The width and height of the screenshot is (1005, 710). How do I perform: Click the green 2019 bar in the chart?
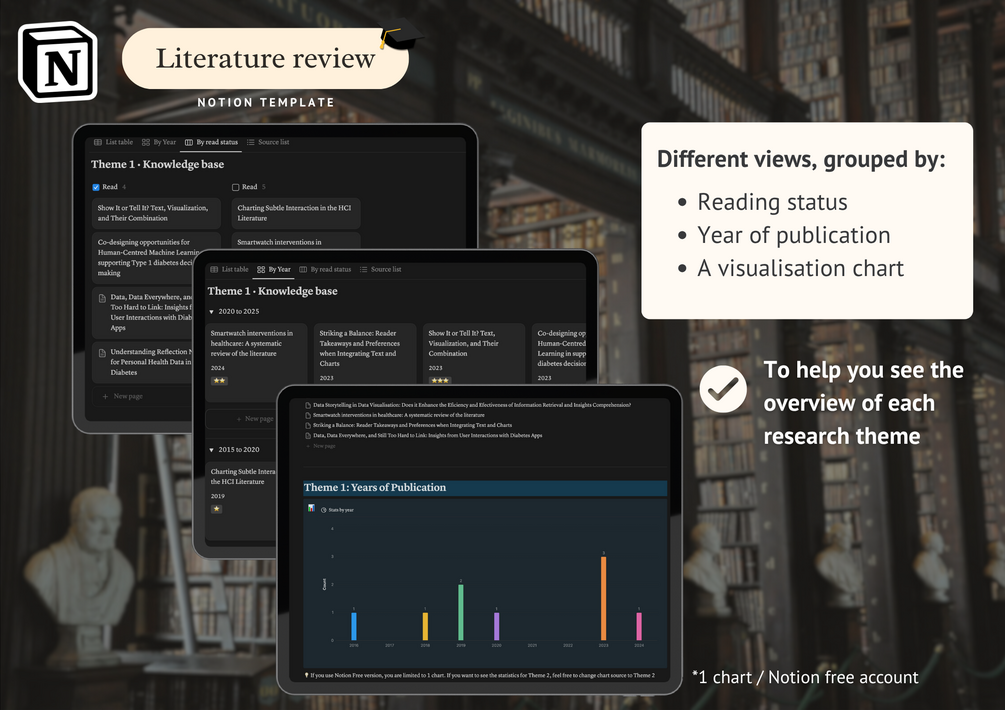click(461, 613)
